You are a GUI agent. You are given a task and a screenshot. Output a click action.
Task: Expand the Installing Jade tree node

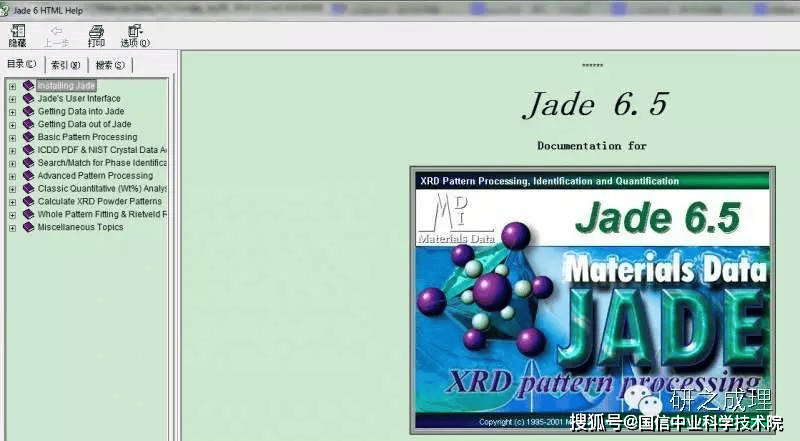[x=12, y=86]
